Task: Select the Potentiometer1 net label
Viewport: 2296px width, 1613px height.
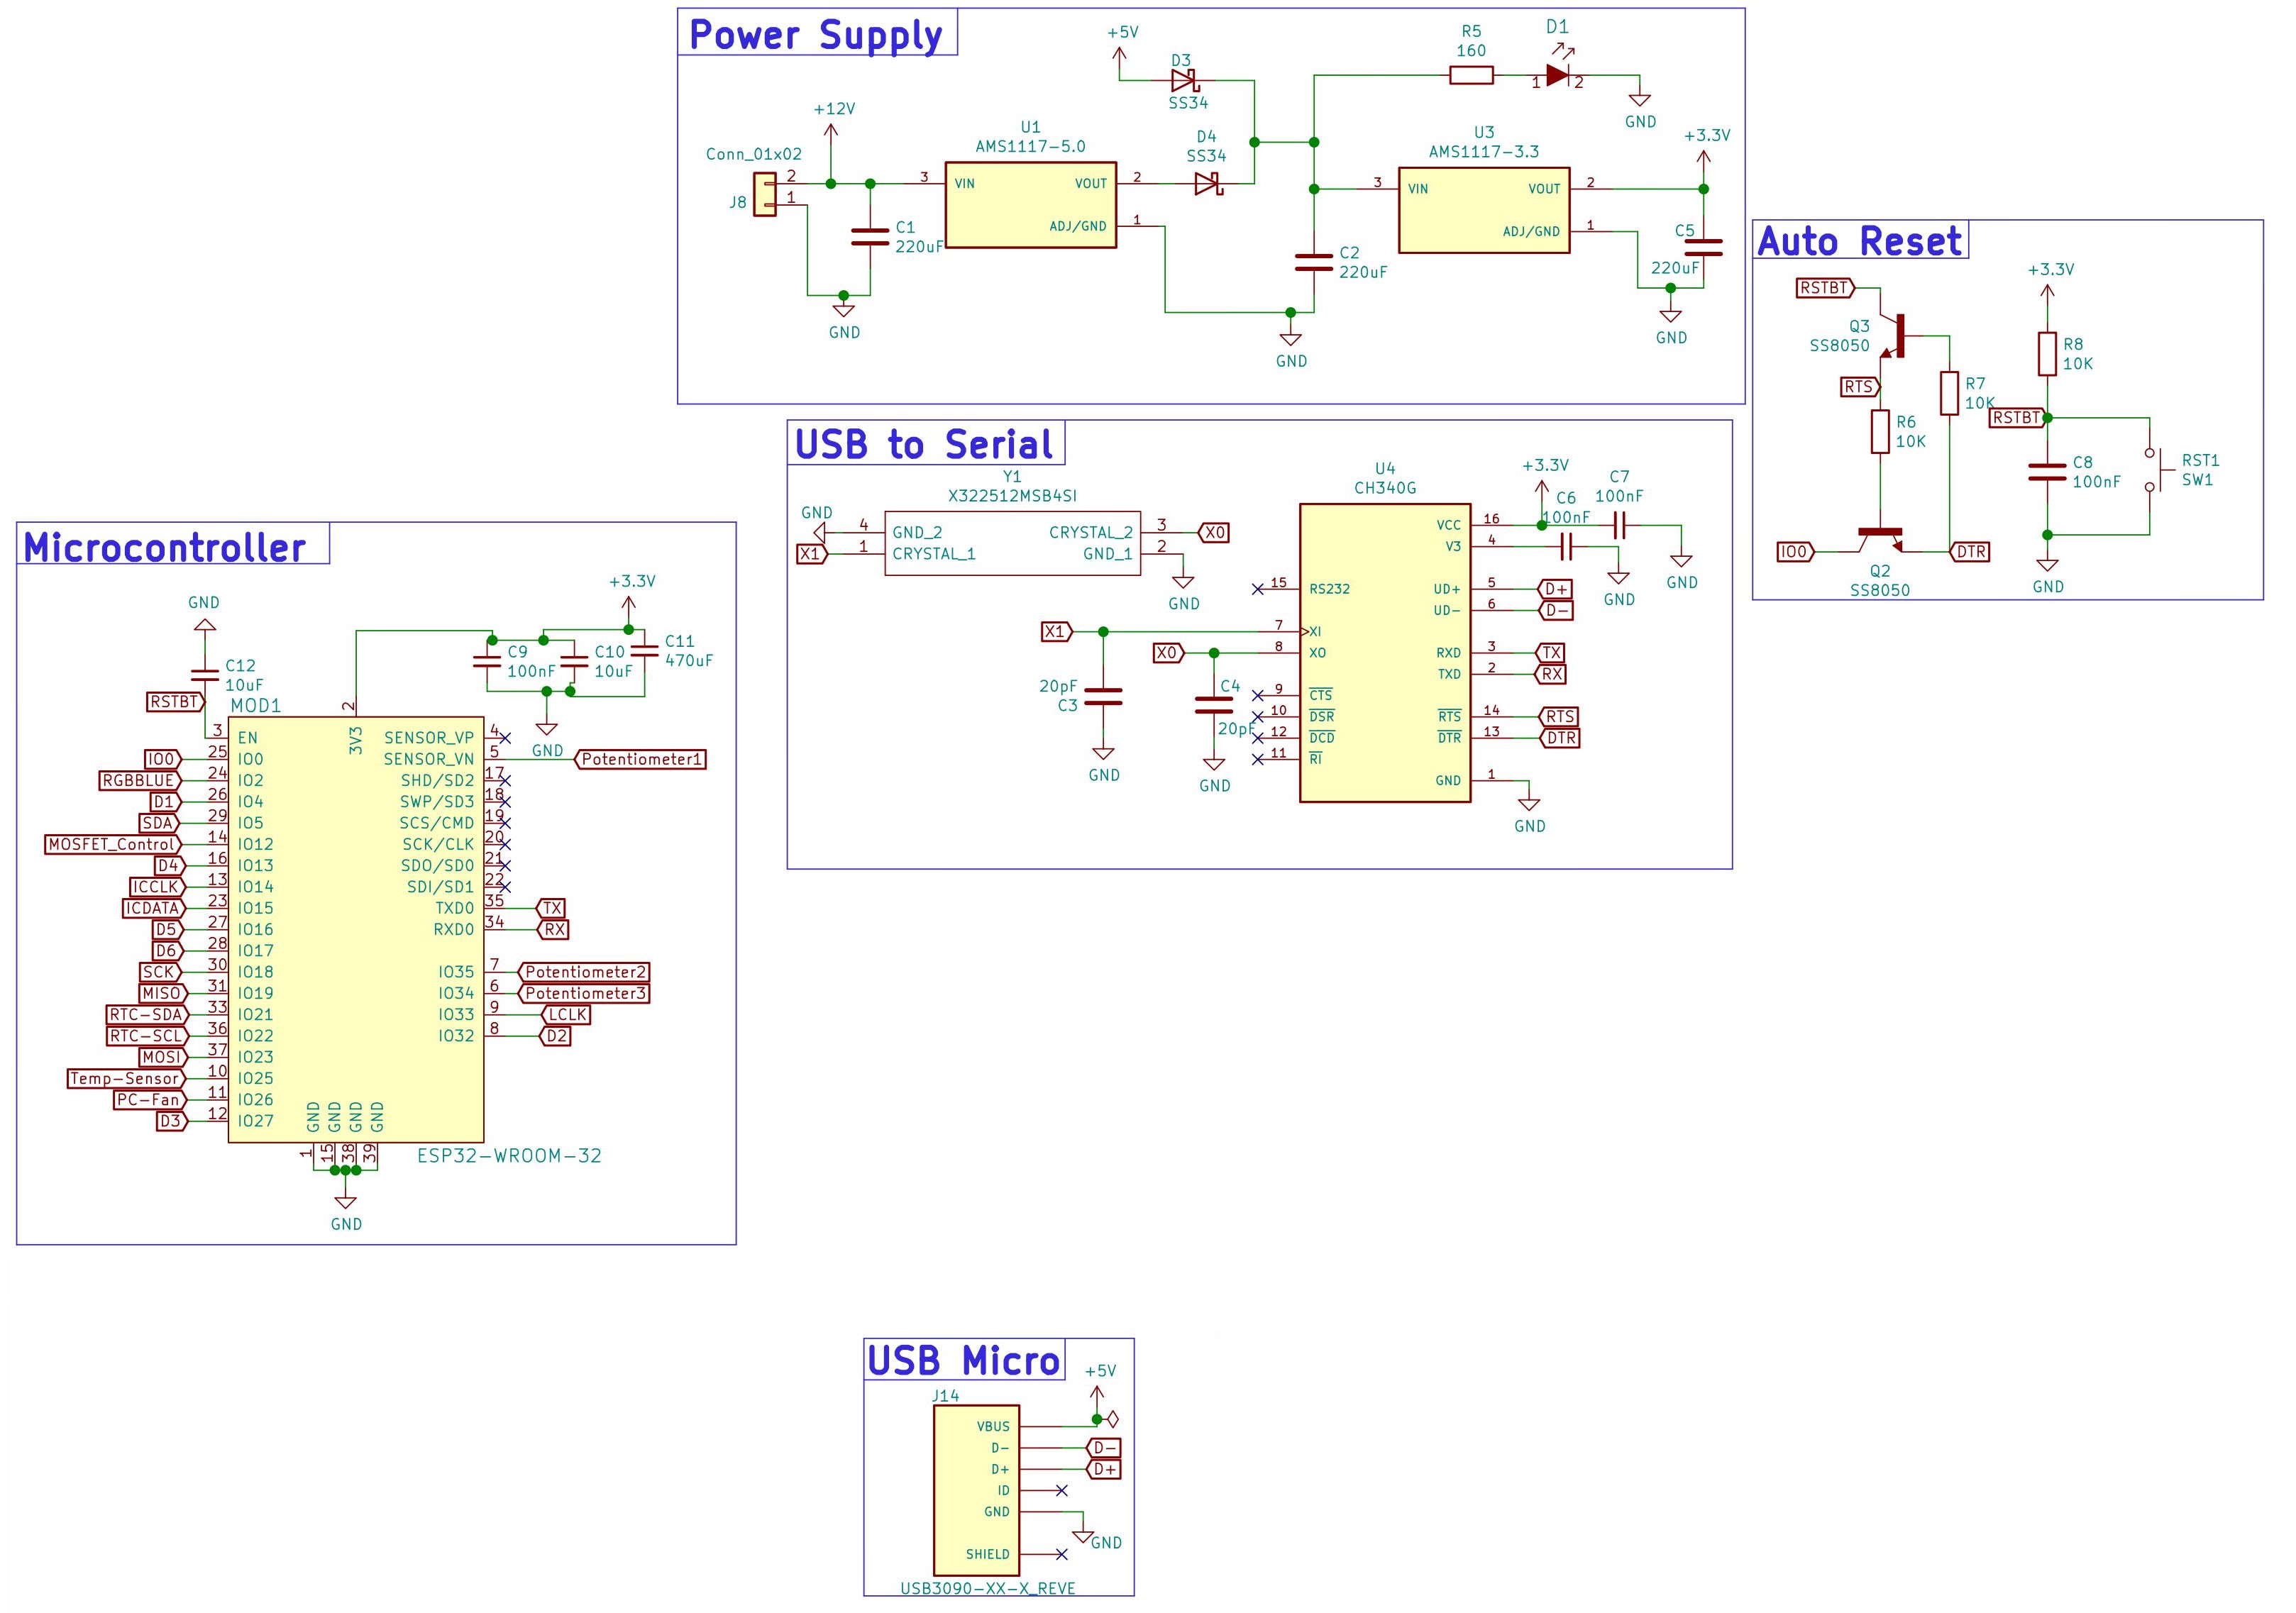Action: (641, 760)
